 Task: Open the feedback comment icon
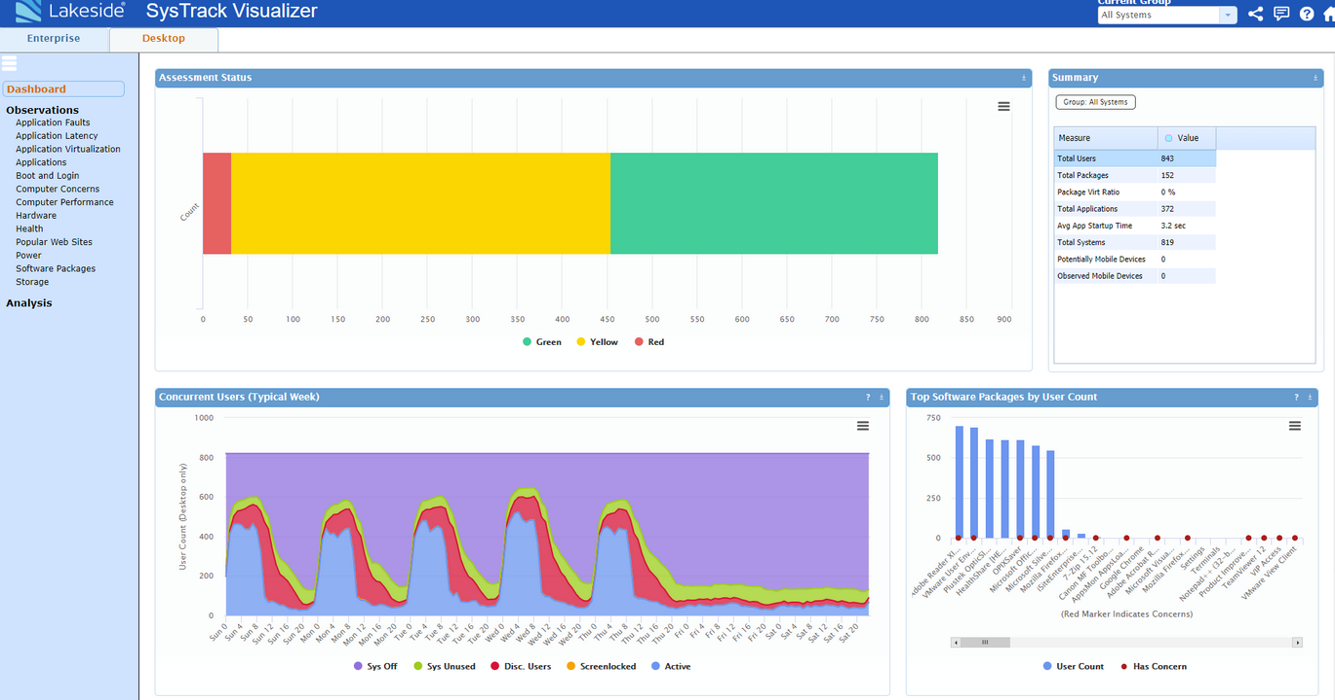[1281, 14]
